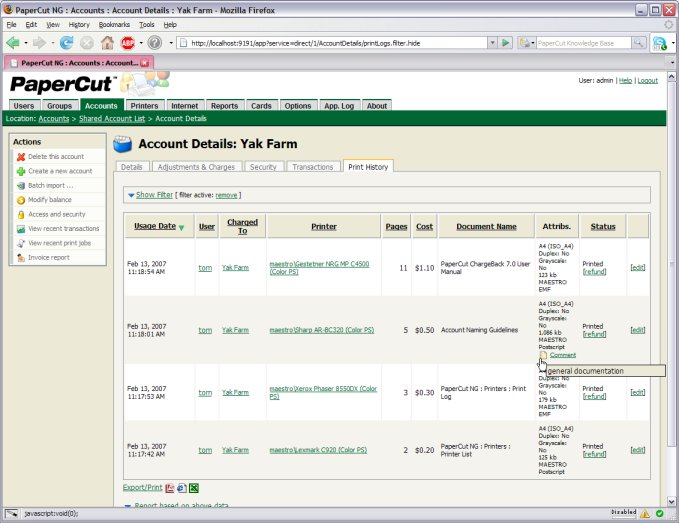
Task: Select the Adjustments & Charges tab
Action: (x=196, y=167)
